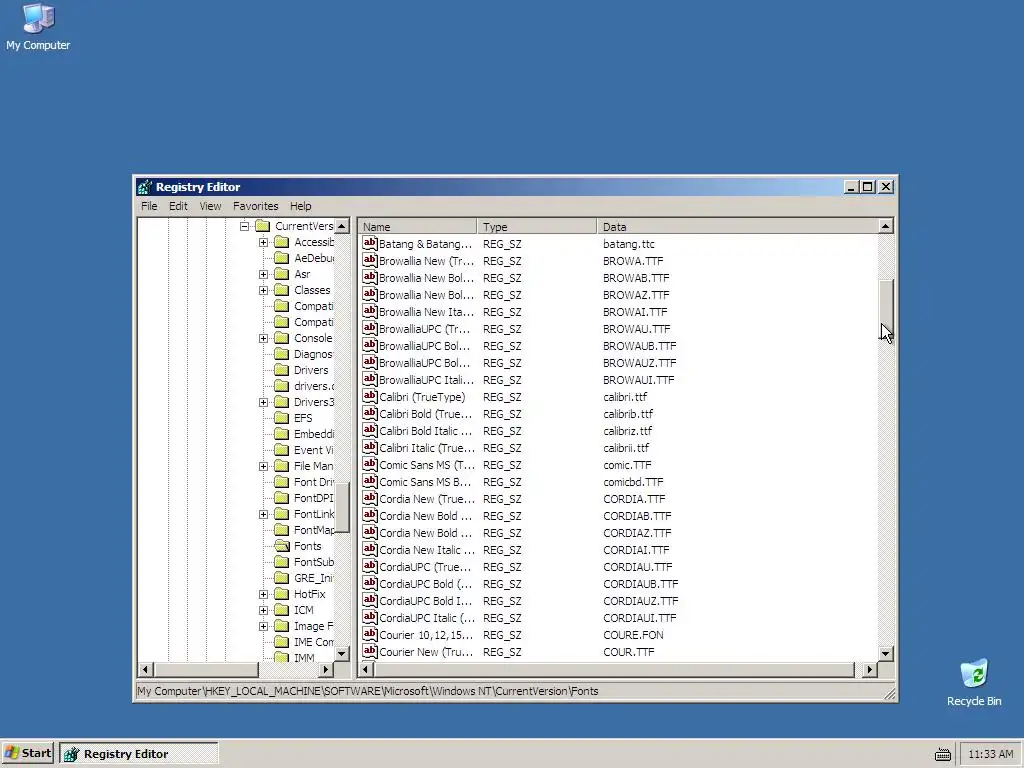The image size is (1024, 768).
Task: Open the File menu
Action: click(x=149, y=206)
